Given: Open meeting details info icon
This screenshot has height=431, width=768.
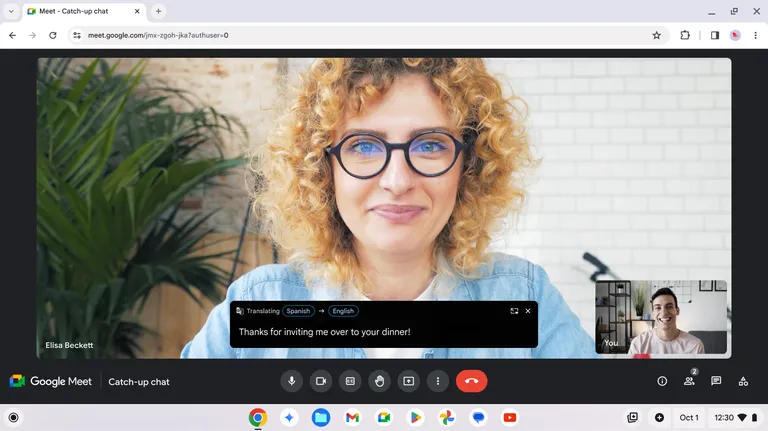Looking at the screenshot, I should pos(662,381).
